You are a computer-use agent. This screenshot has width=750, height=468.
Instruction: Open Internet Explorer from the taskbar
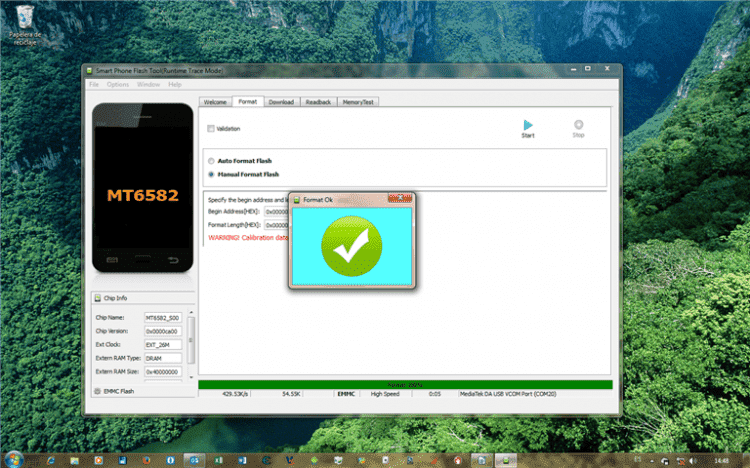[x=51, y=460]
